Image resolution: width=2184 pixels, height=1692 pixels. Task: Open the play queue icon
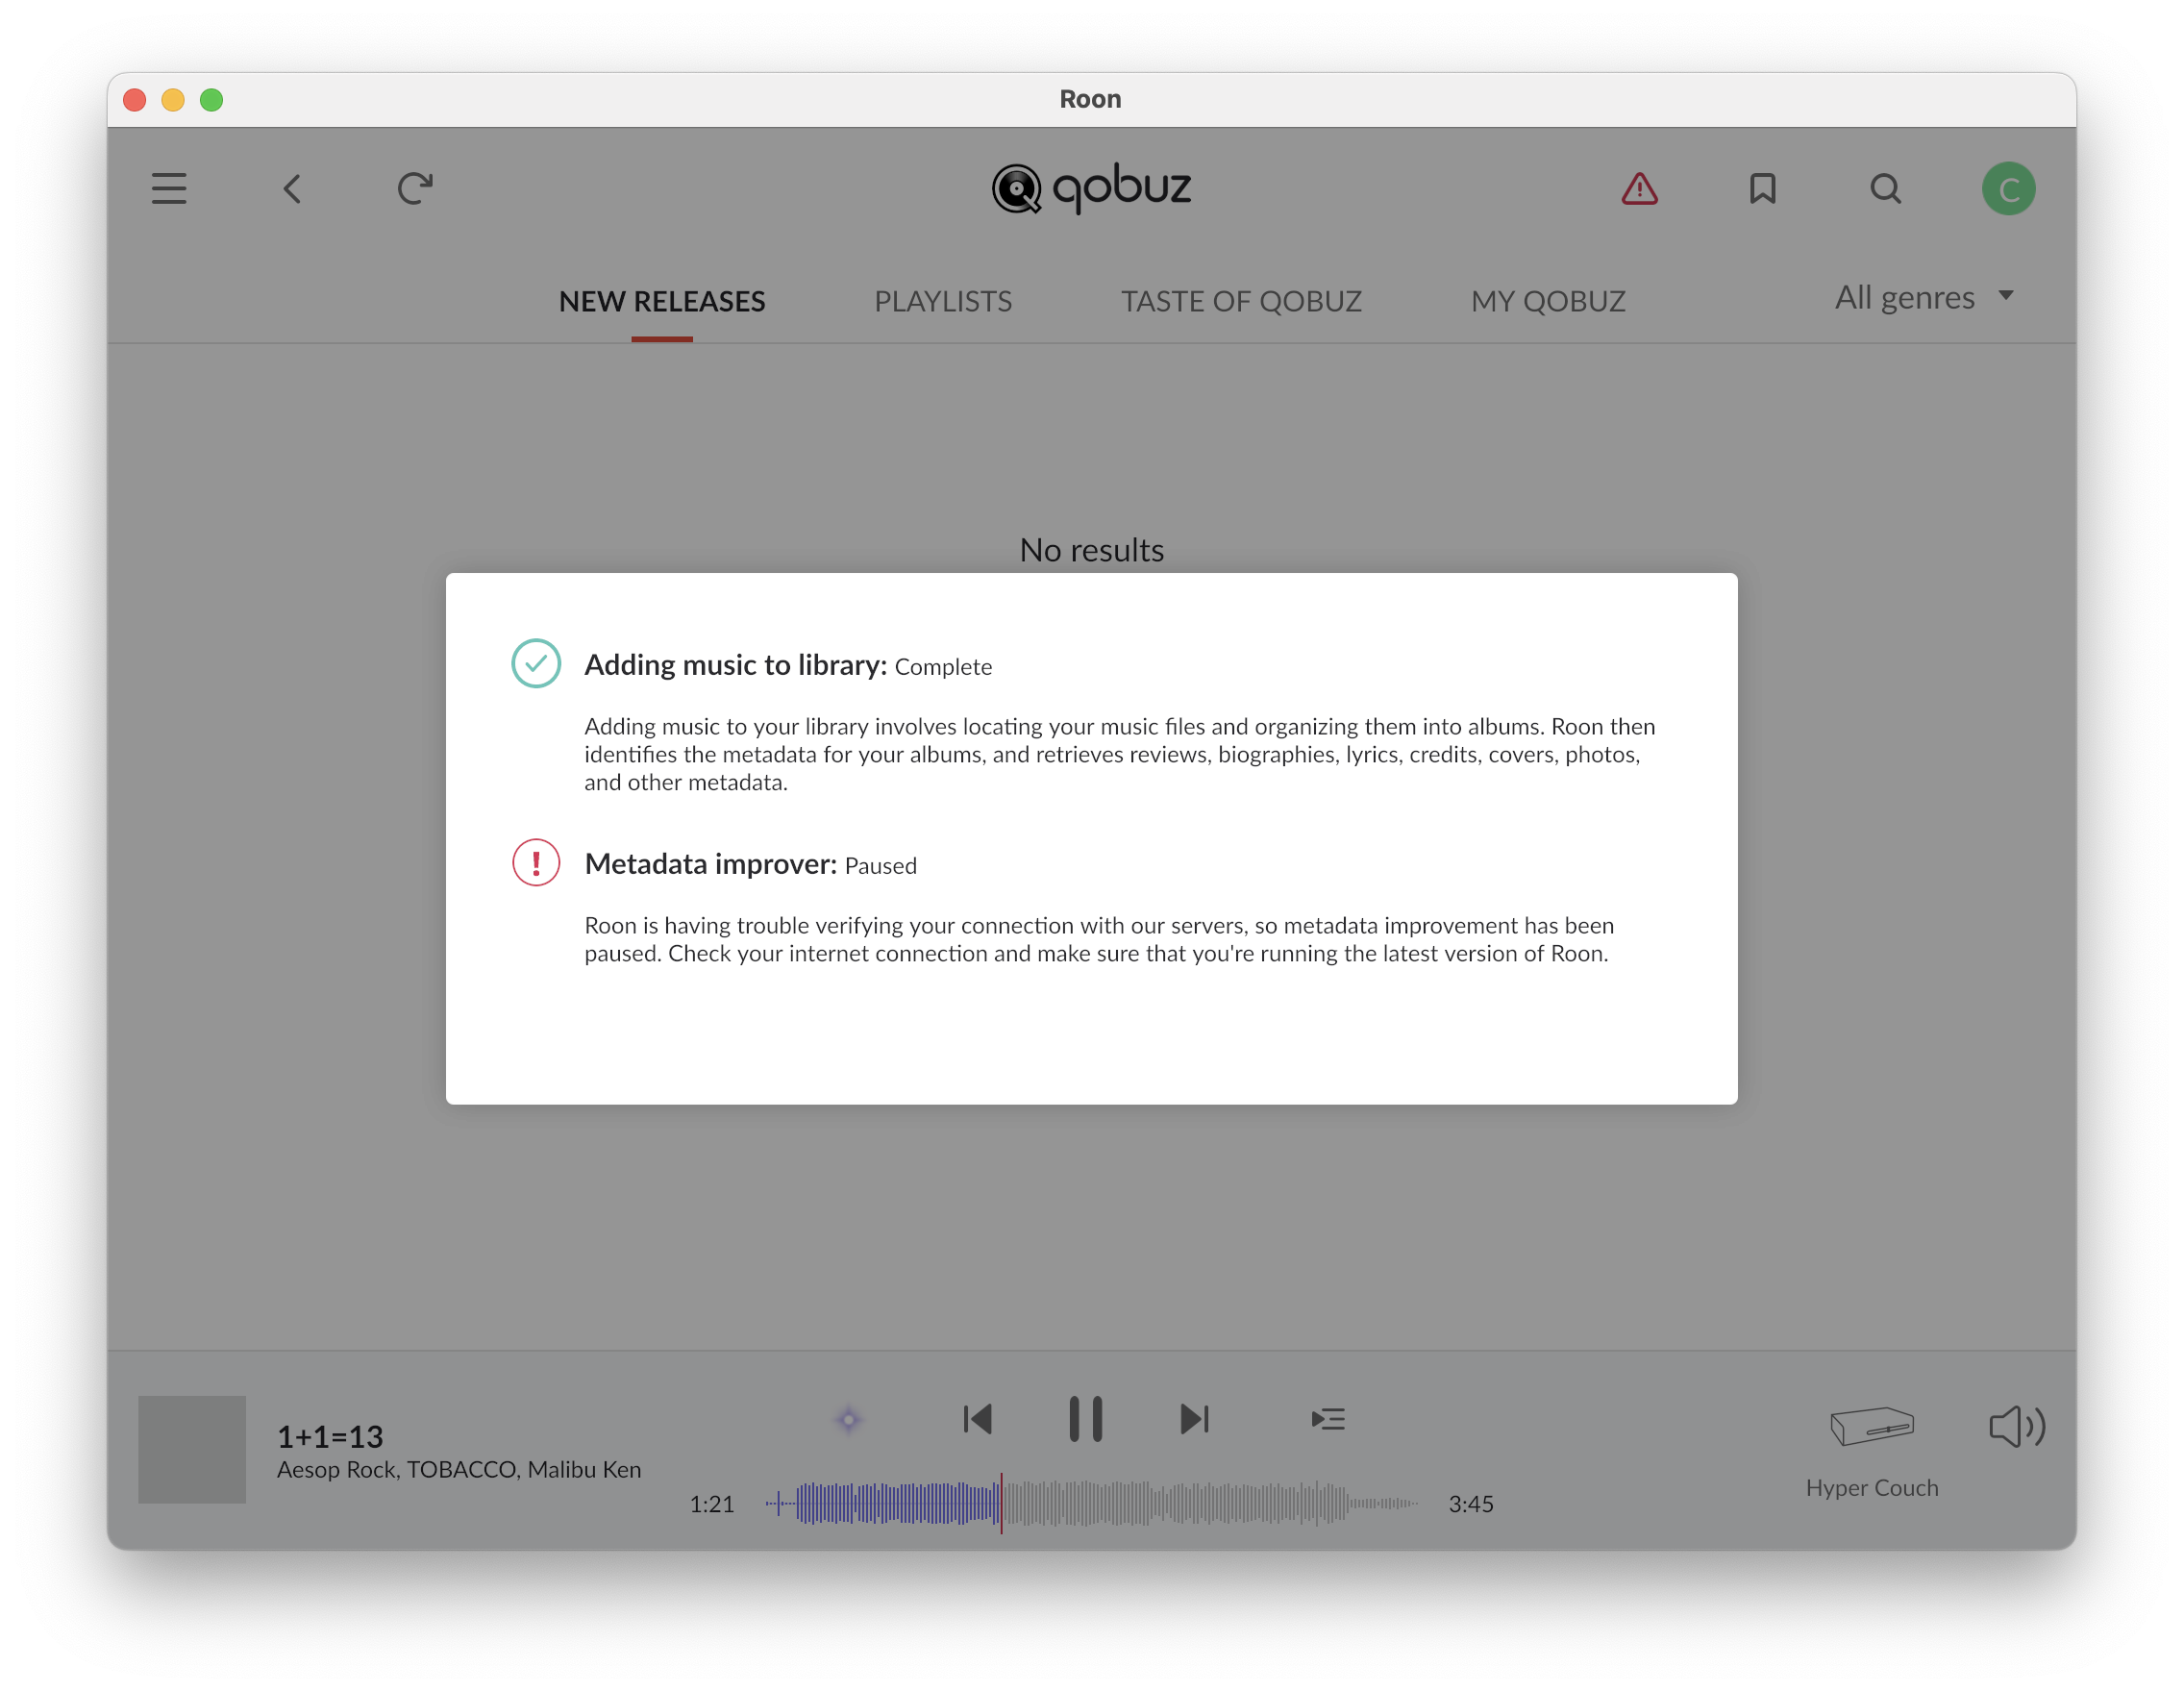1327,1419
